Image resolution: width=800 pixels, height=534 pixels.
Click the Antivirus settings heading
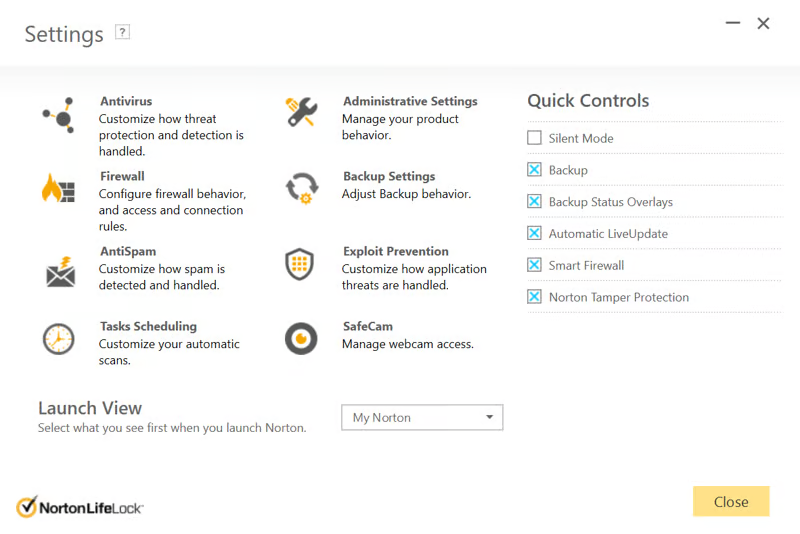[x=126, y=101]
